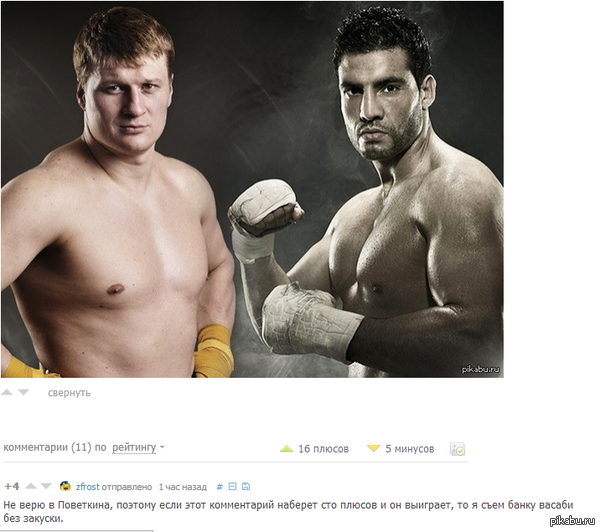Click the document checkmark icon beside 5 минусов
Screen dimensions: 600x532
[x=457, y=449]
